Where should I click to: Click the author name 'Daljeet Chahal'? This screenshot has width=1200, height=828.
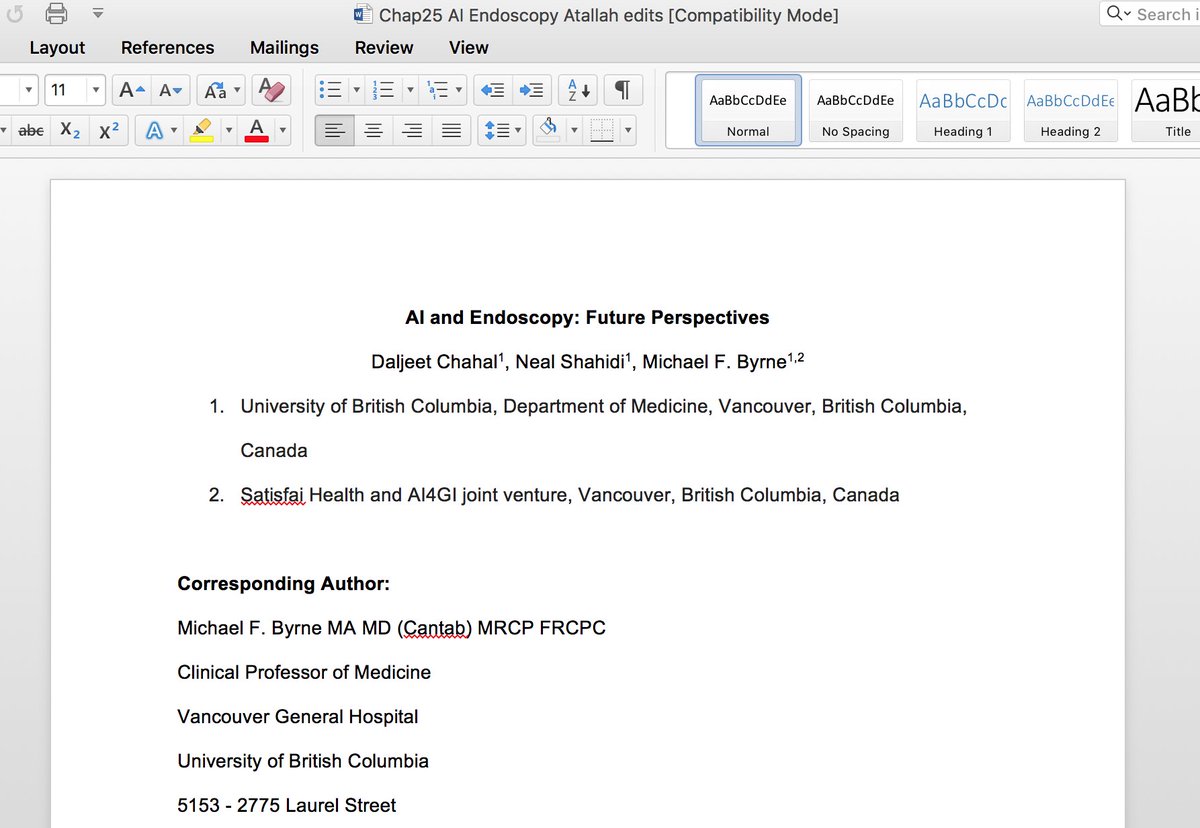434,362
